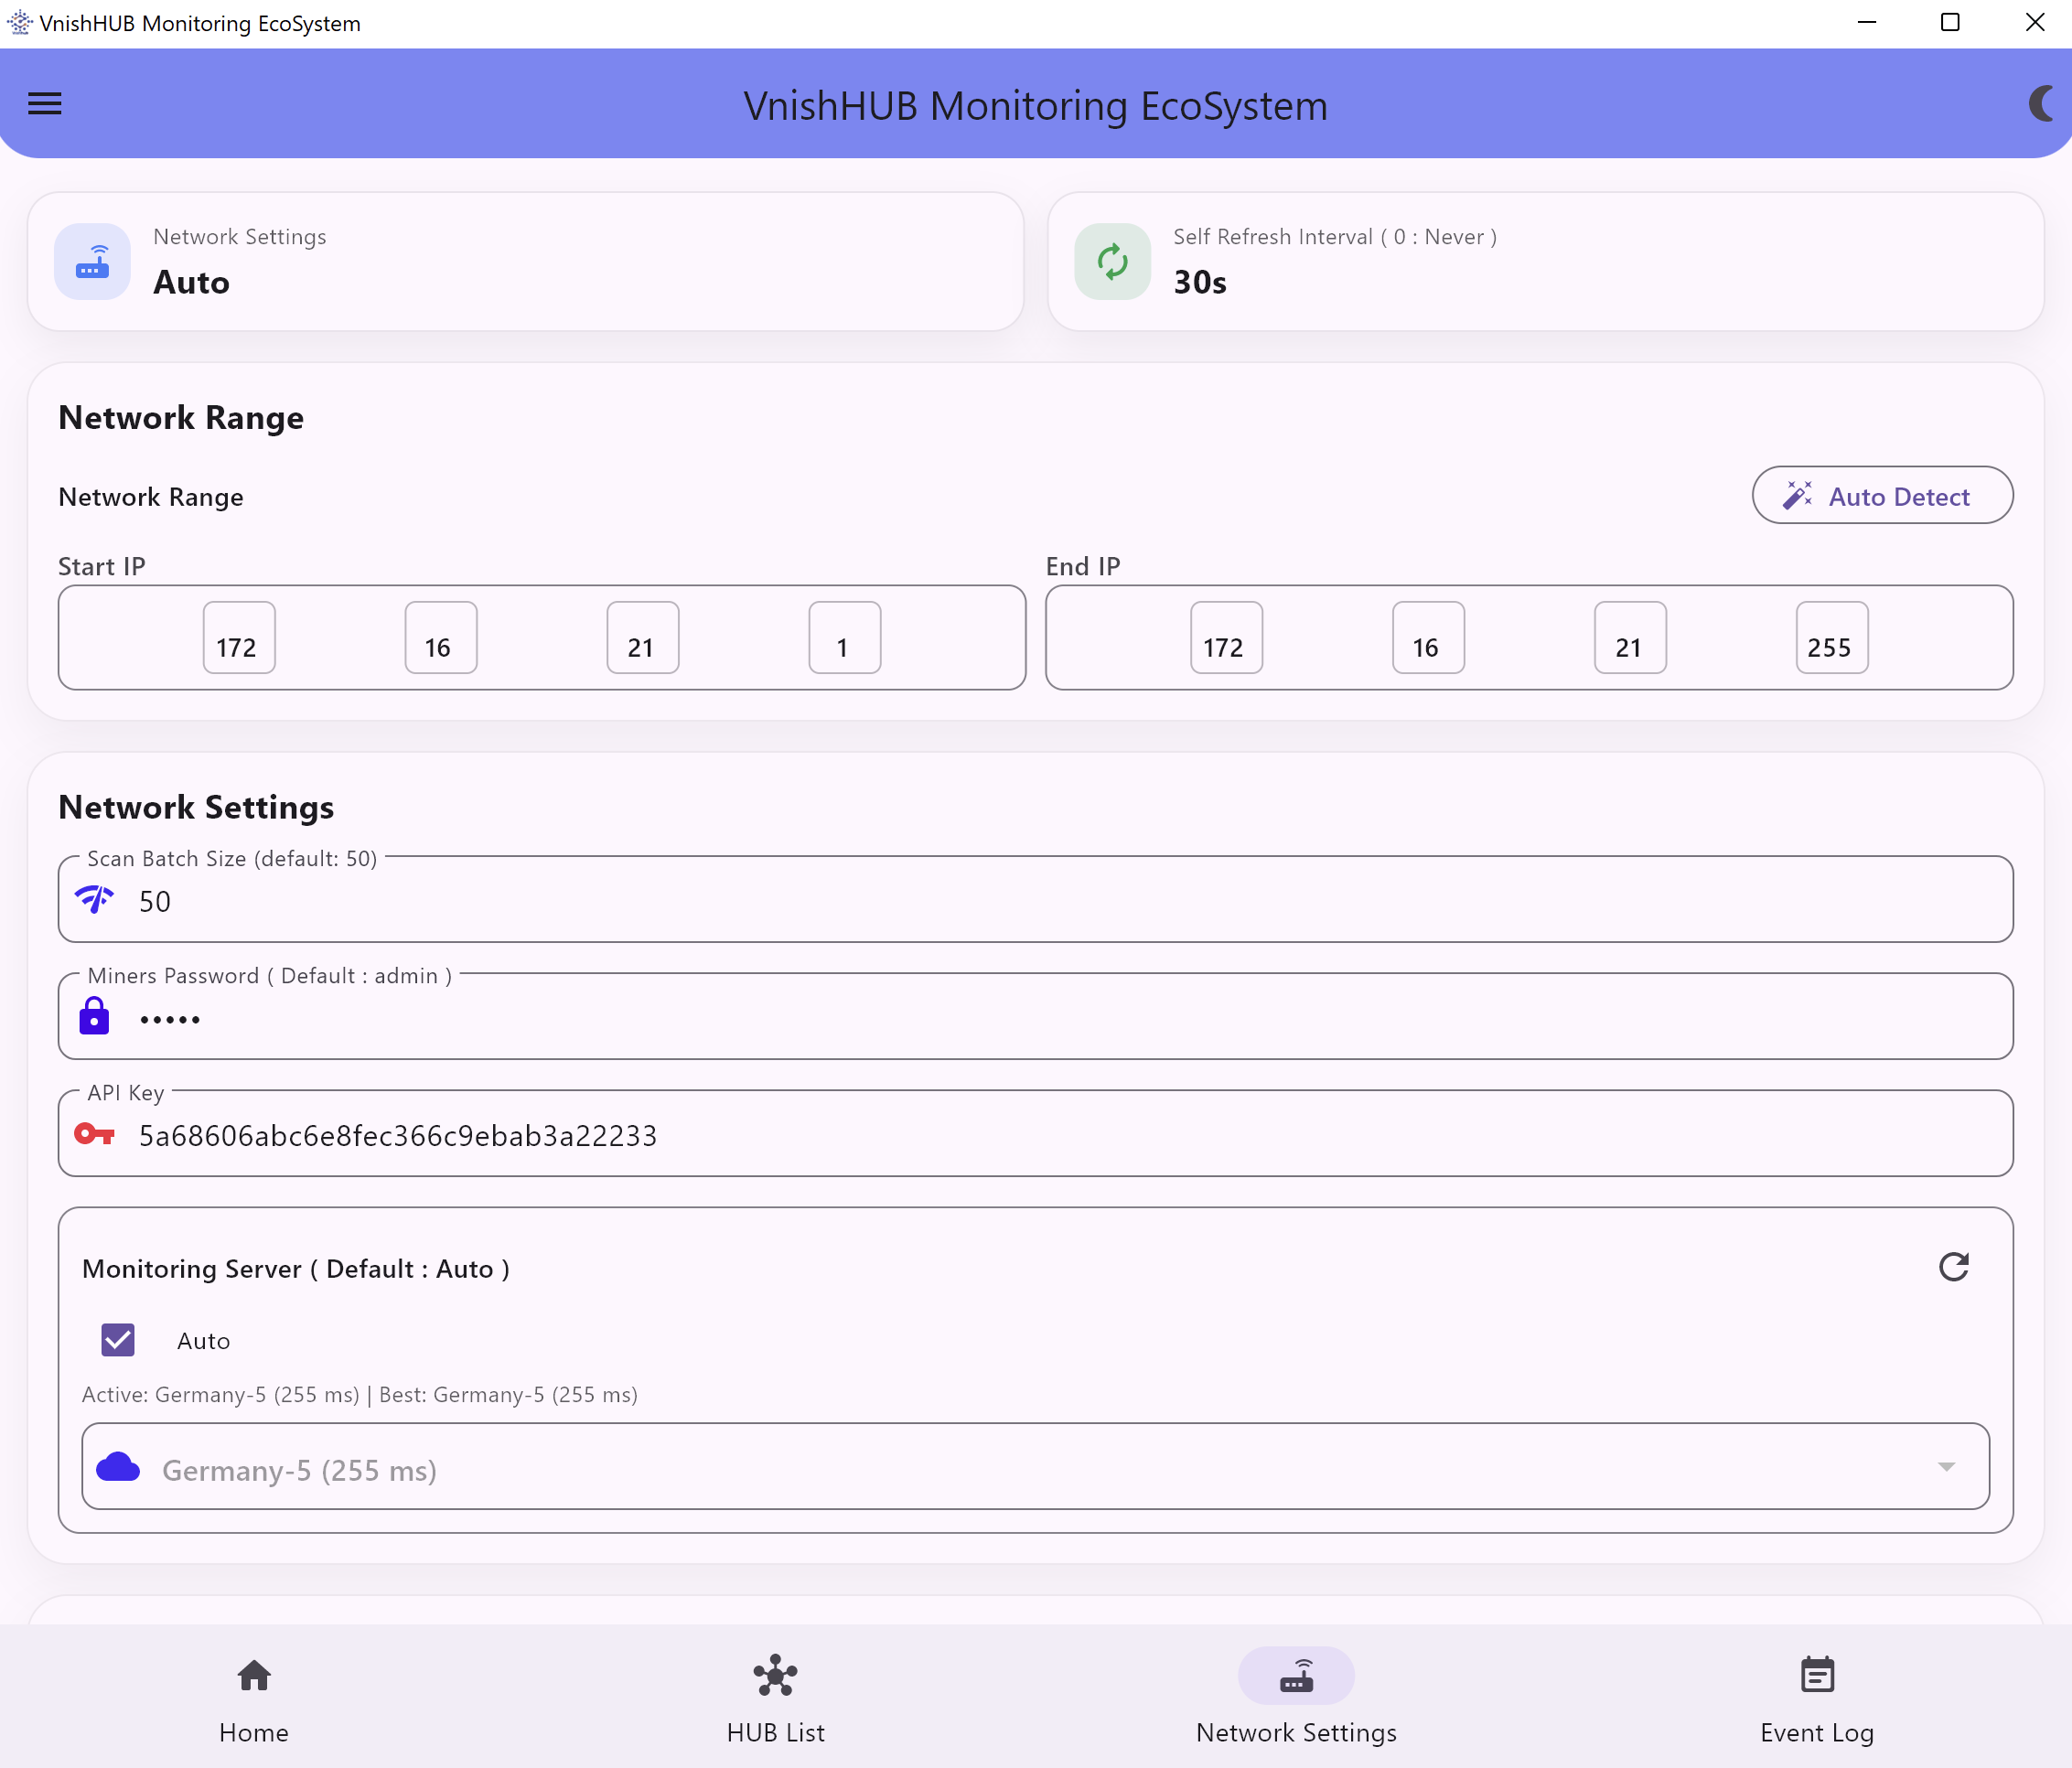Image resolution: width=2072 pixels, height=1768 pixels.
Task: Click the green refresh icon in Self Refresh card
Action: [1112, 262]
